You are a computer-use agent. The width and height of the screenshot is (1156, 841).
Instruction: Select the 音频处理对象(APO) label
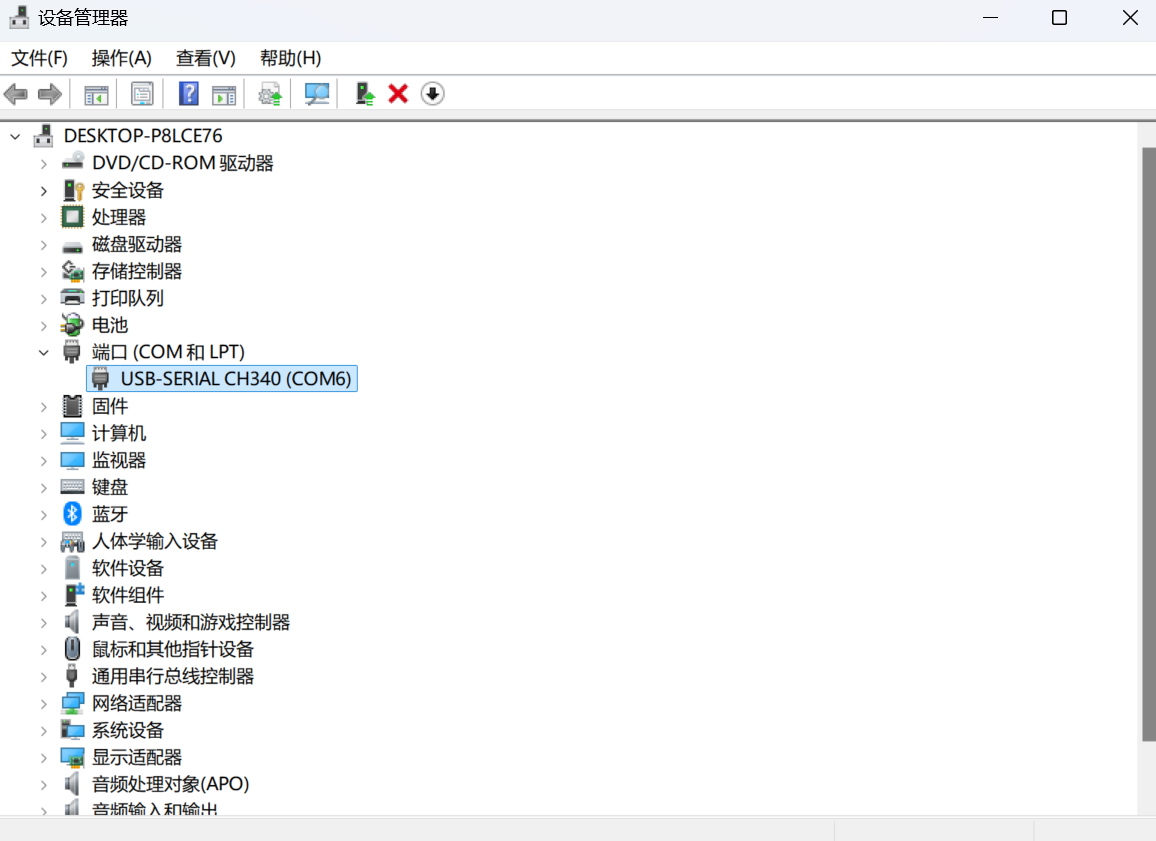click(x=170, y=784)
